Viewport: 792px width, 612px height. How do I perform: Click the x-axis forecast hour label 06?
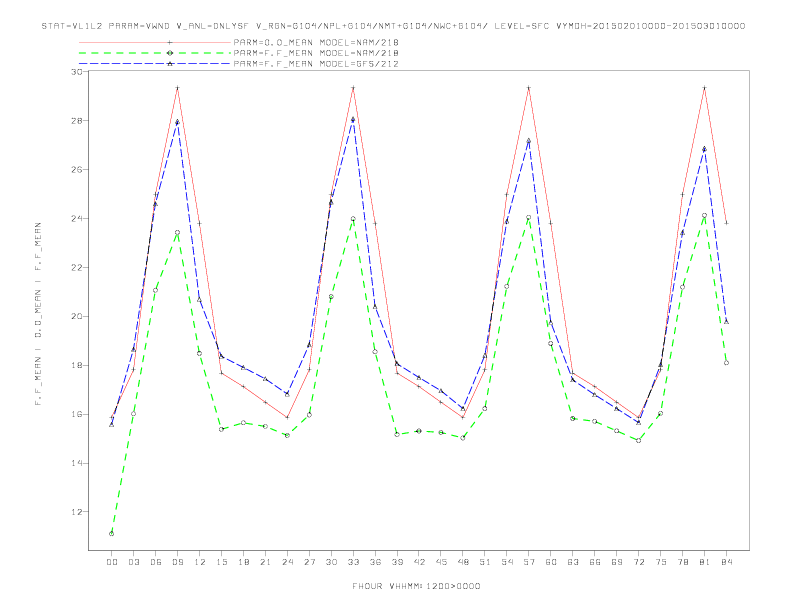(156, 562)
